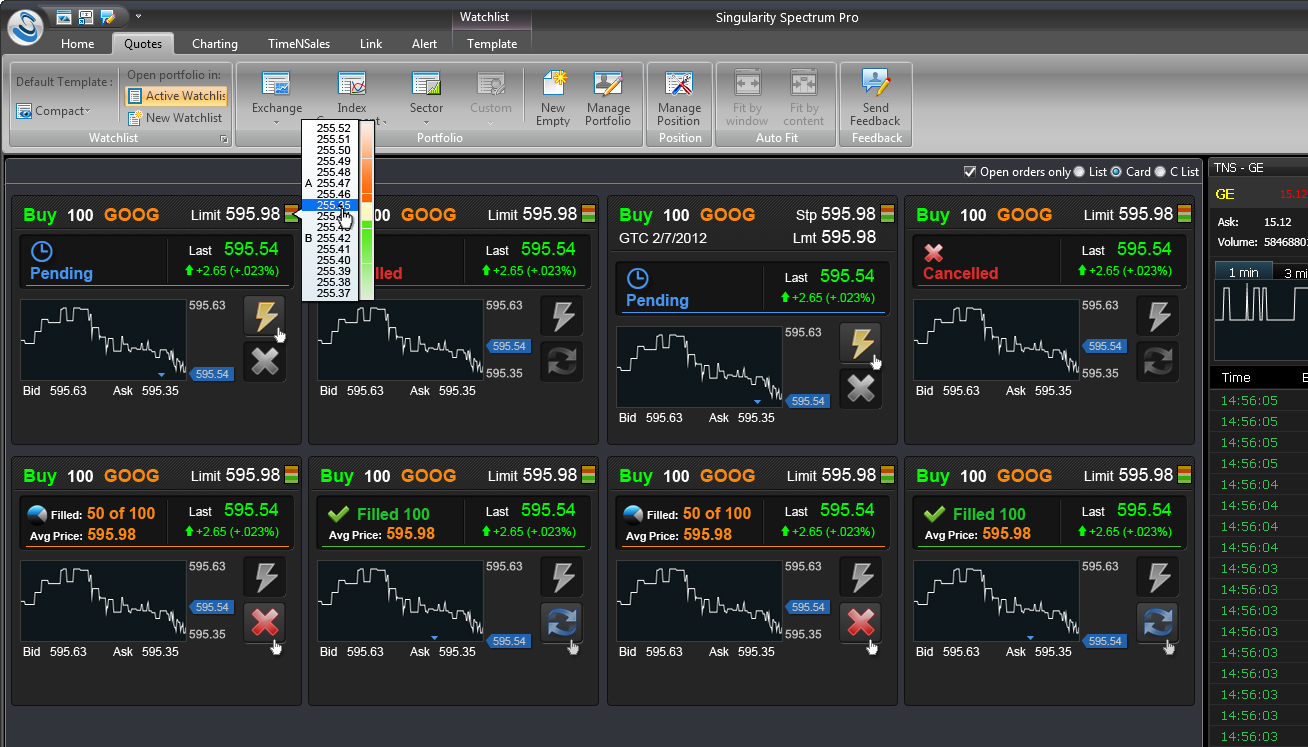Open the Charting ribbon tab
1308x747 pixels.
[215, 43]
